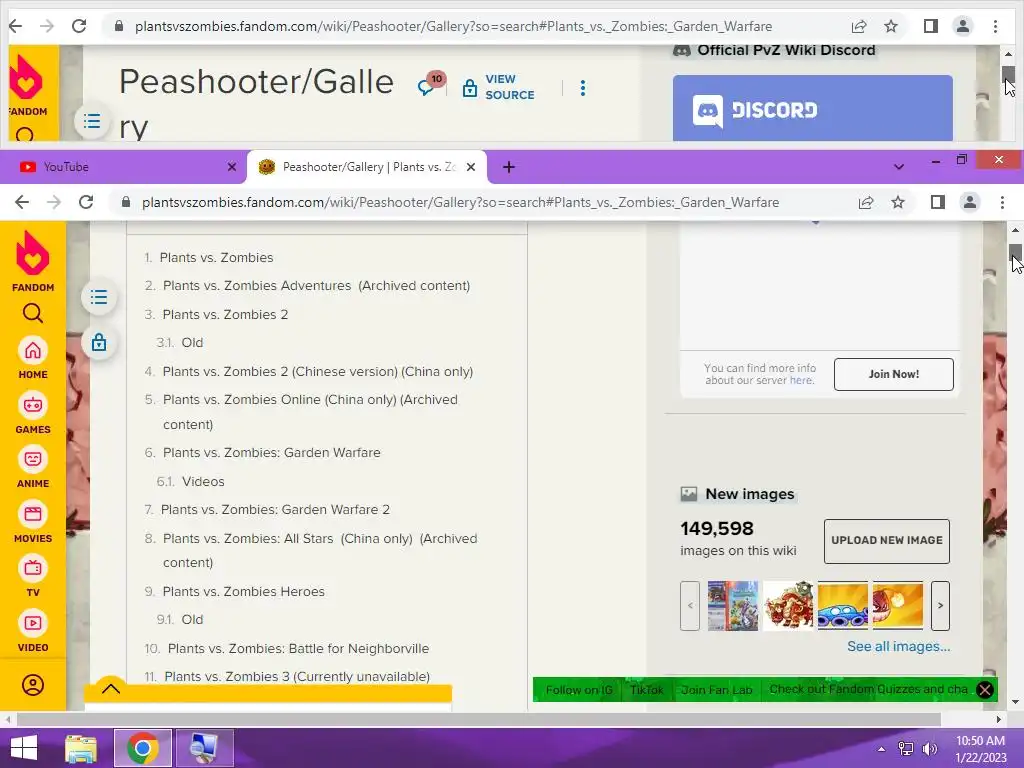Screen dimensions: 1024x768
Task: Open profile avatar in front browser window
Action: pyautogui.click(x=970, y=202)
